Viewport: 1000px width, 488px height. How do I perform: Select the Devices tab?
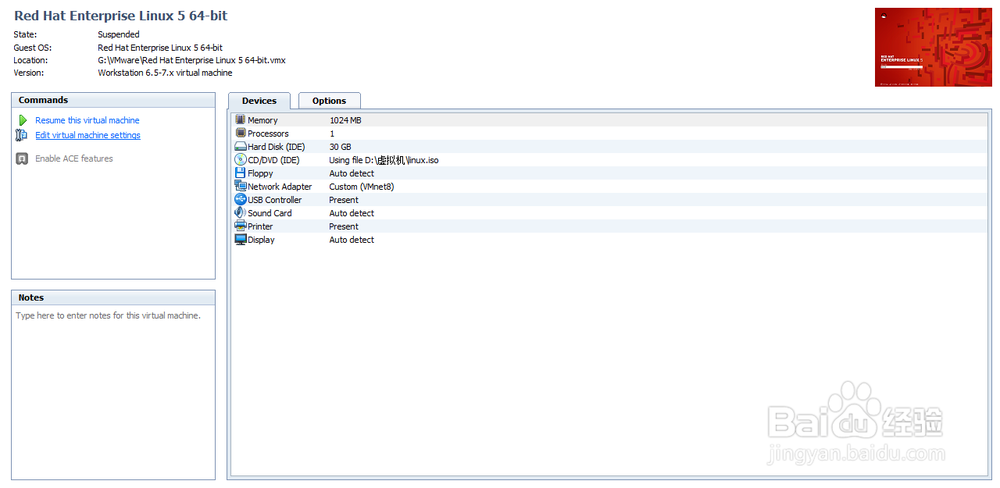[259, 101]
